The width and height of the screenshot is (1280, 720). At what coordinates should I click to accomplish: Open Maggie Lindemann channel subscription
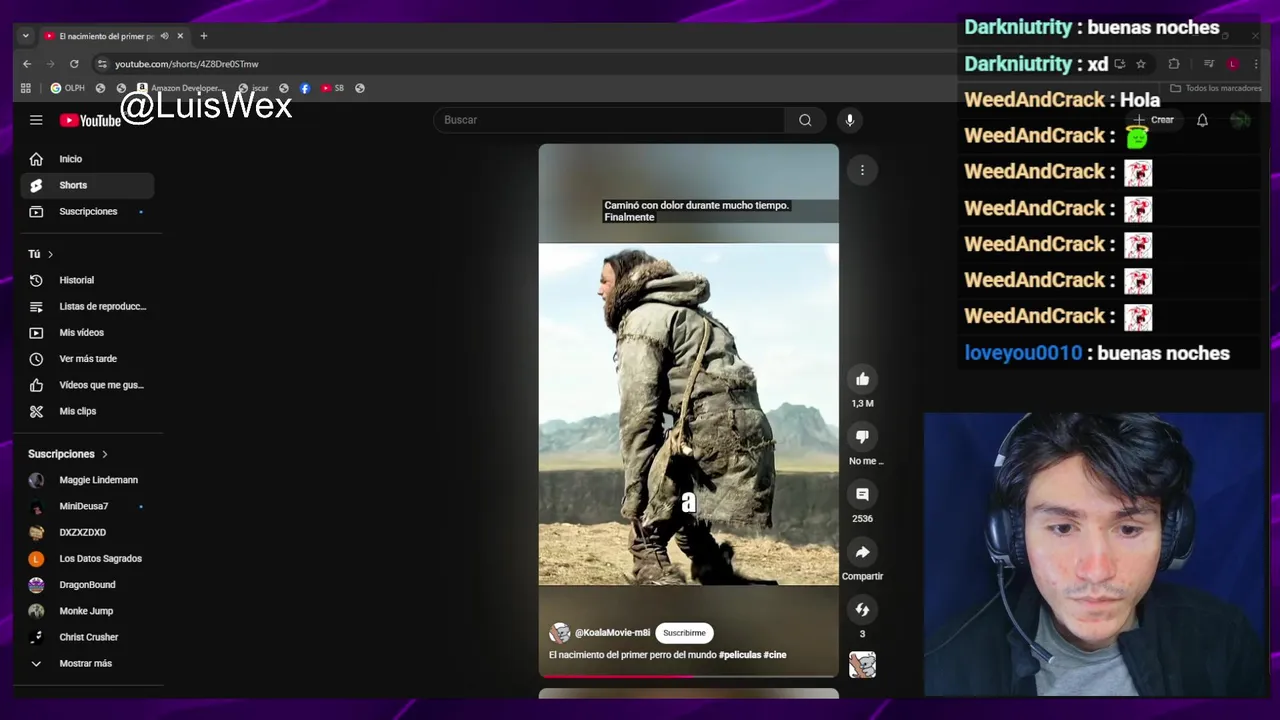pos(87,480)
